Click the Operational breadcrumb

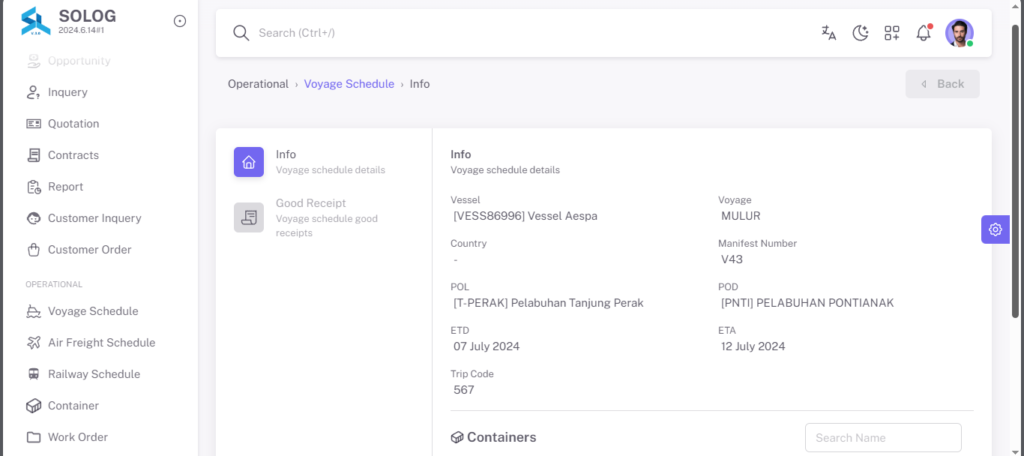click(258, 84)
